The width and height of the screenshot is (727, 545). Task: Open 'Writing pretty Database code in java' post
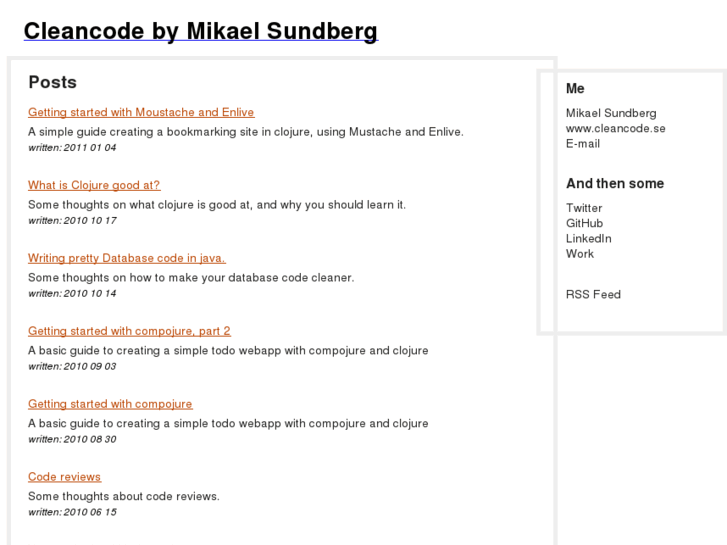click(127, 258)
